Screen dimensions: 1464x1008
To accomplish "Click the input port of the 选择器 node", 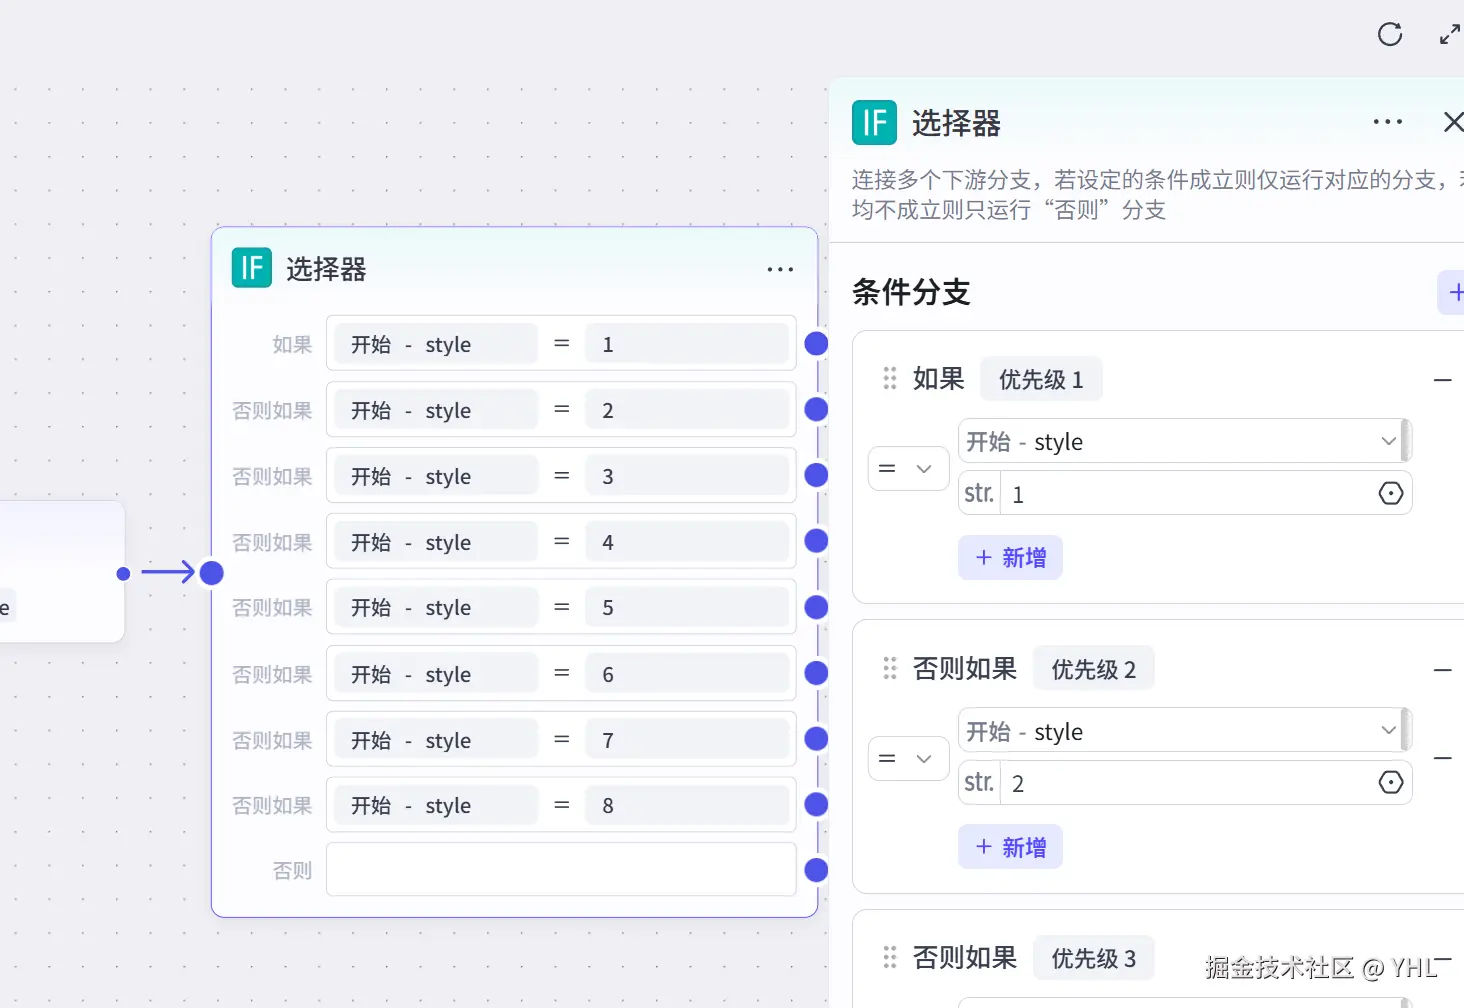I will click(211, 573).
